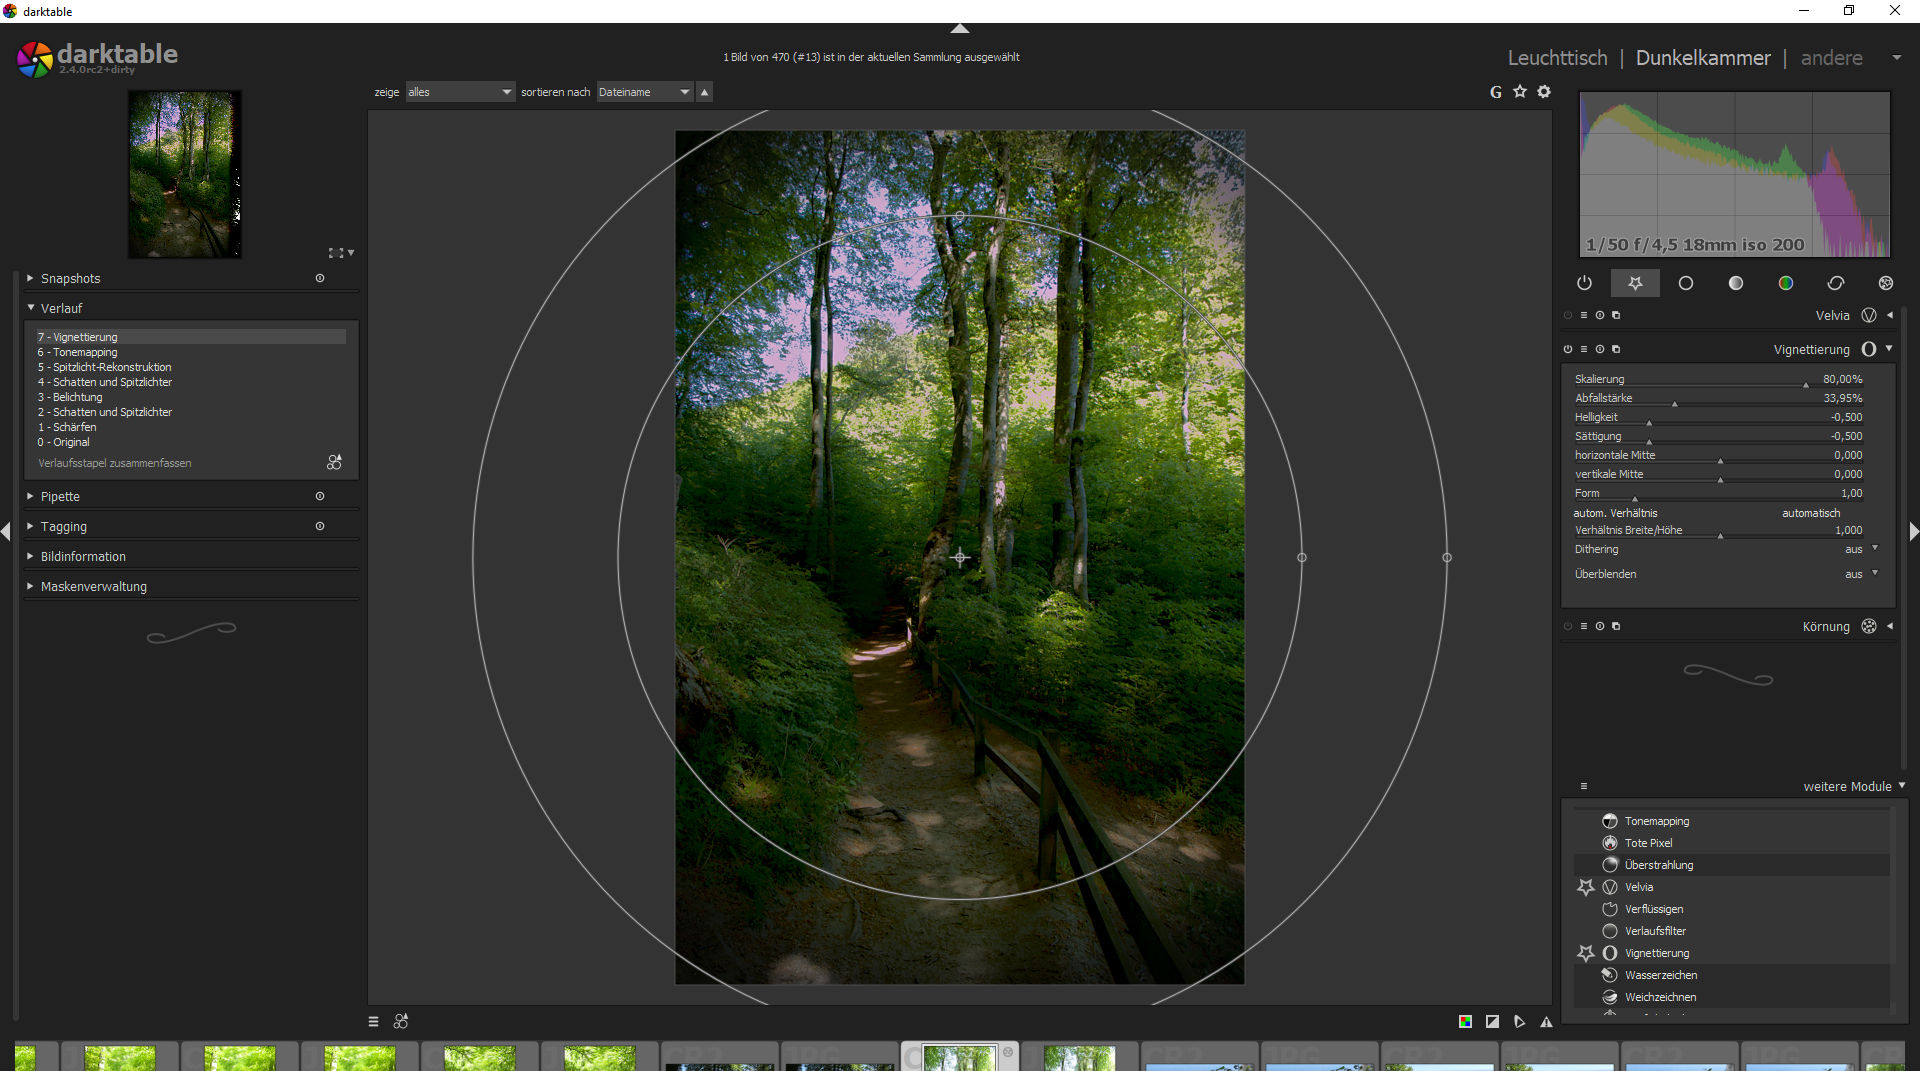This screenshot has height=1071, width=1920.
Task: Open the andere views menu
Action: pyautogui.click(x=1831, y=58)
